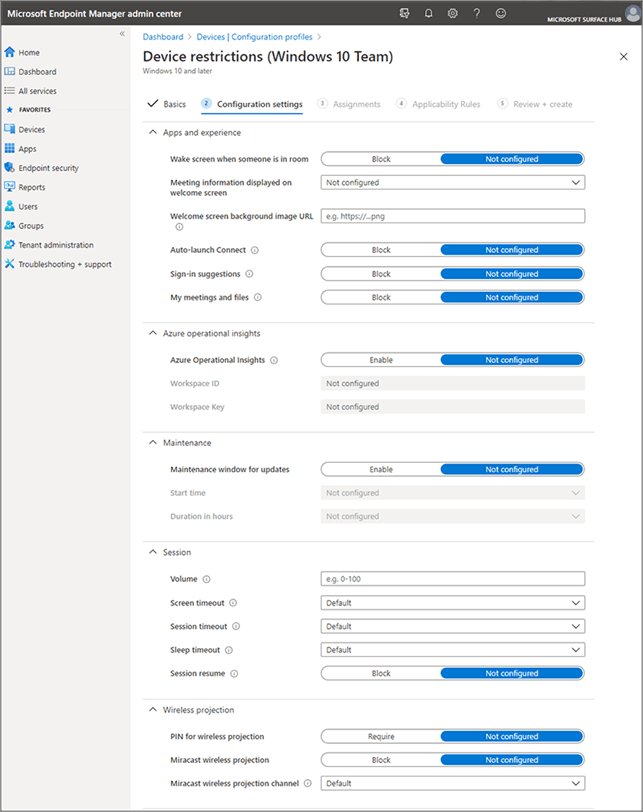Close the Device restrictions pane
Image resolution: width=643 pixels, height=812 pixels.
click(624, 57)
